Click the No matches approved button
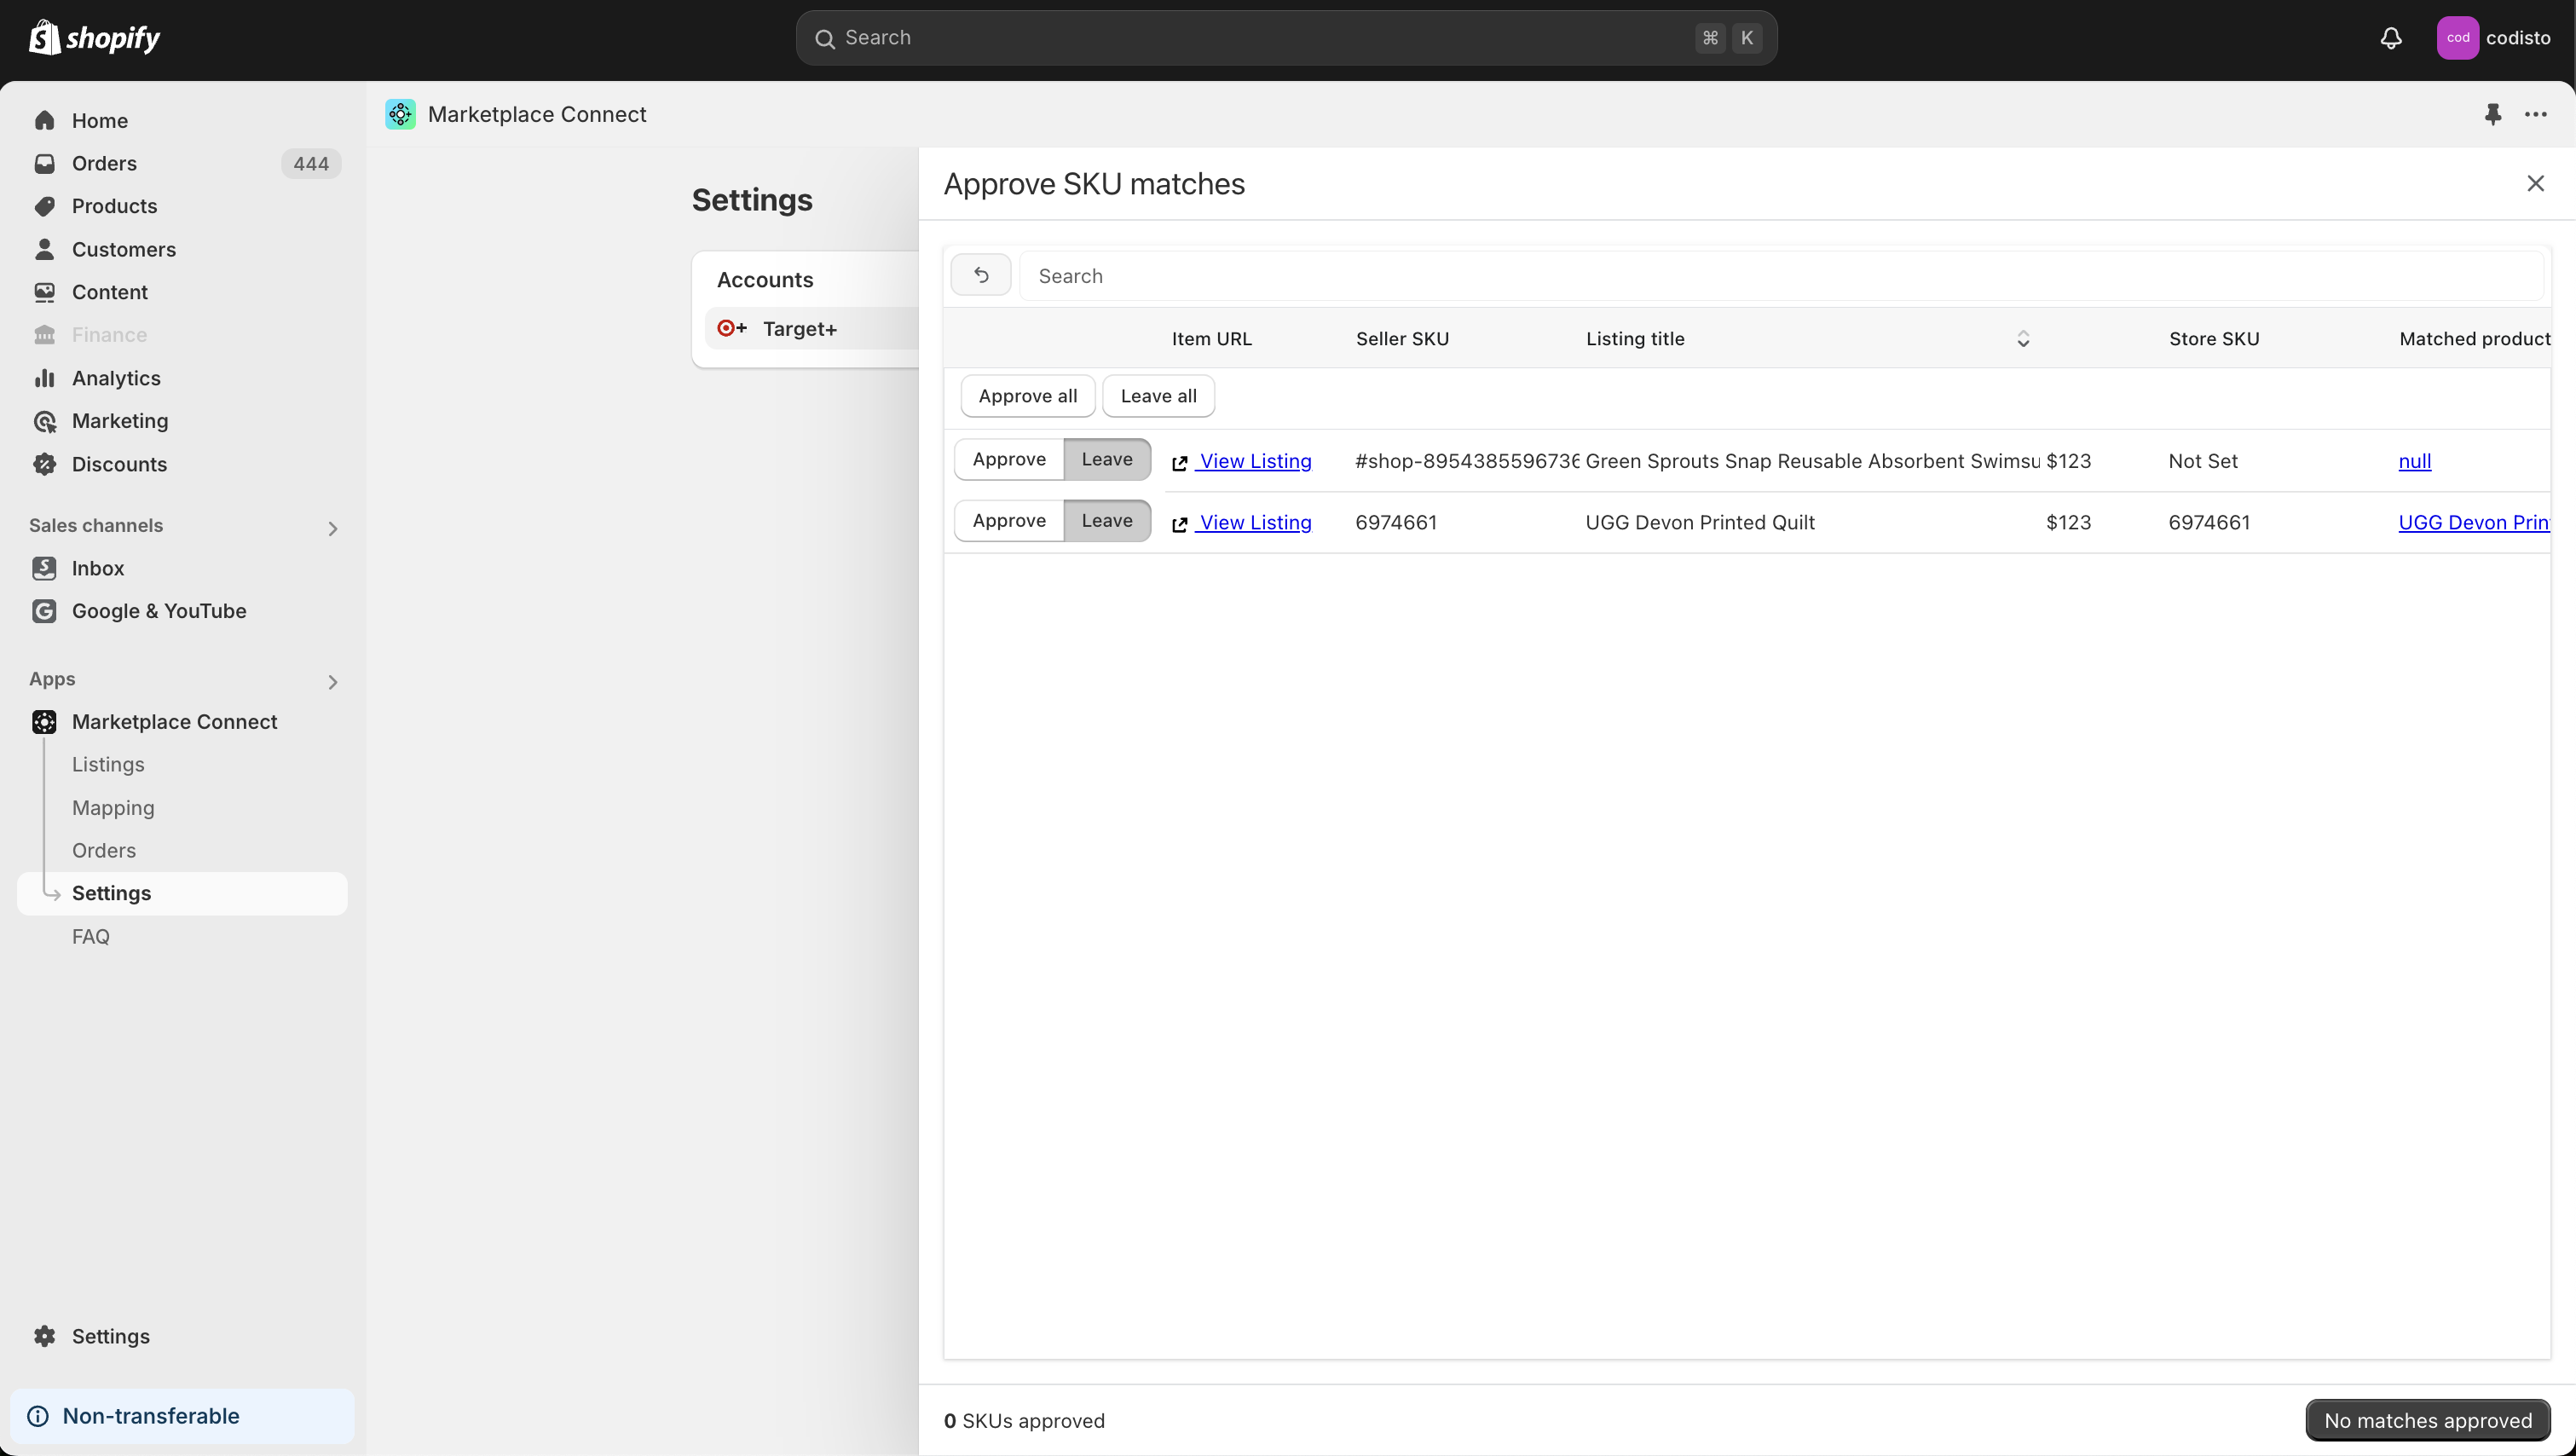The width and height of the screenshot is (2576, 1456). pyautogui.click(x=2428, y=1420)
